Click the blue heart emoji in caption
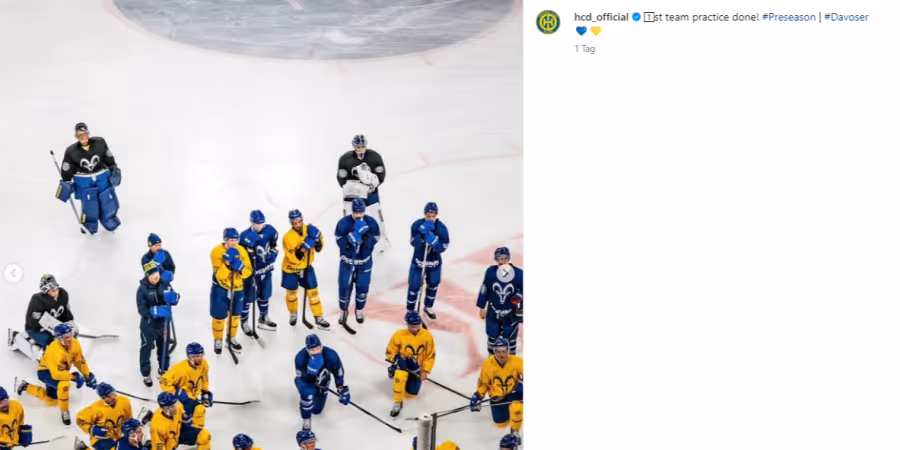The image size is (900, 450). point(581,31)
